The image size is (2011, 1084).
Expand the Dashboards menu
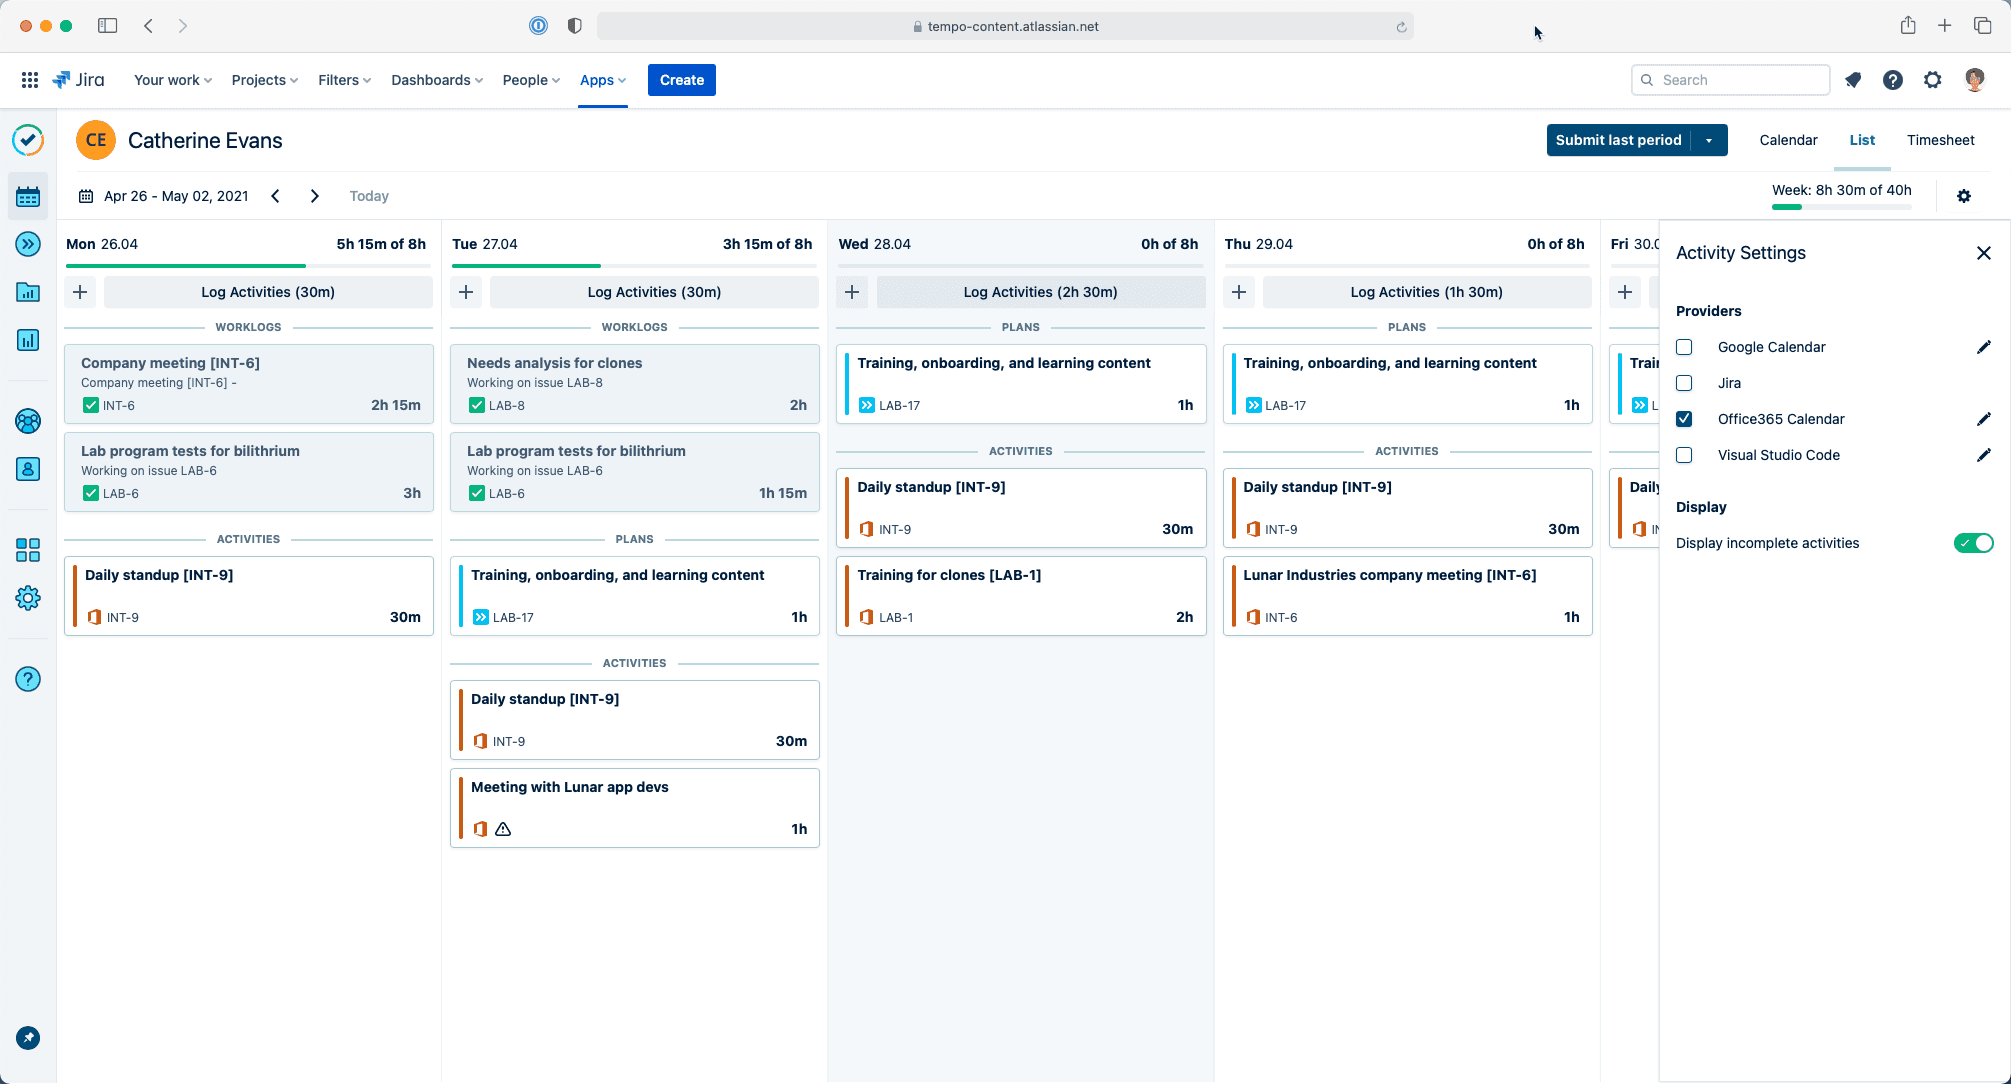[437, 80]
